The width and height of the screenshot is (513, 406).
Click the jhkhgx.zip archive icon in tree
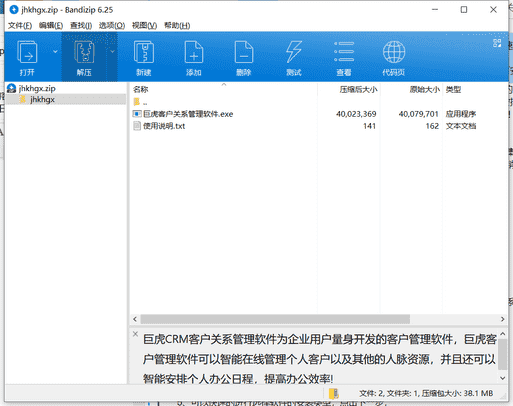(11, 88)
